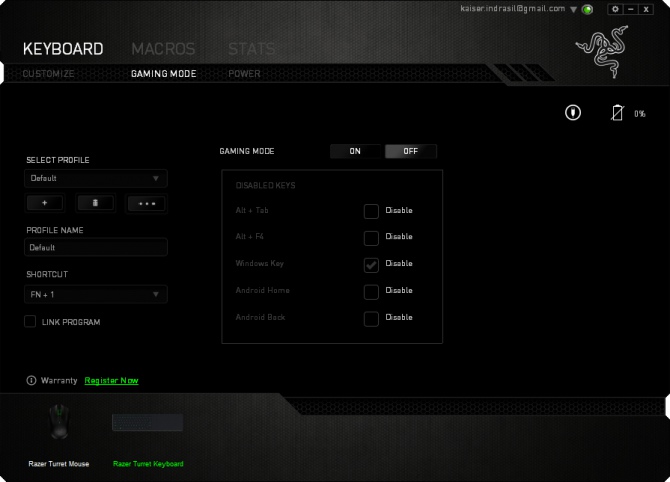The height and width of the screenshot is (482, 670).
Task: Click the Razer snake logo
Action: point(601,52)
